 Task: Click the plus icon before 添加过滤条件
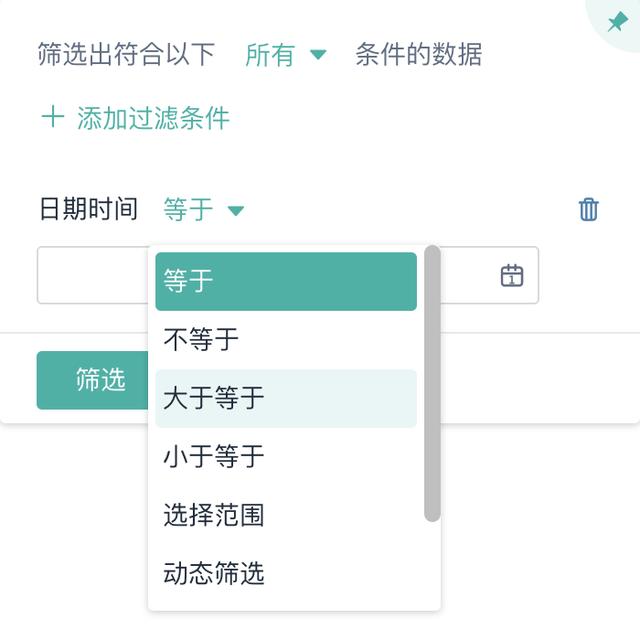click(51, 118)
